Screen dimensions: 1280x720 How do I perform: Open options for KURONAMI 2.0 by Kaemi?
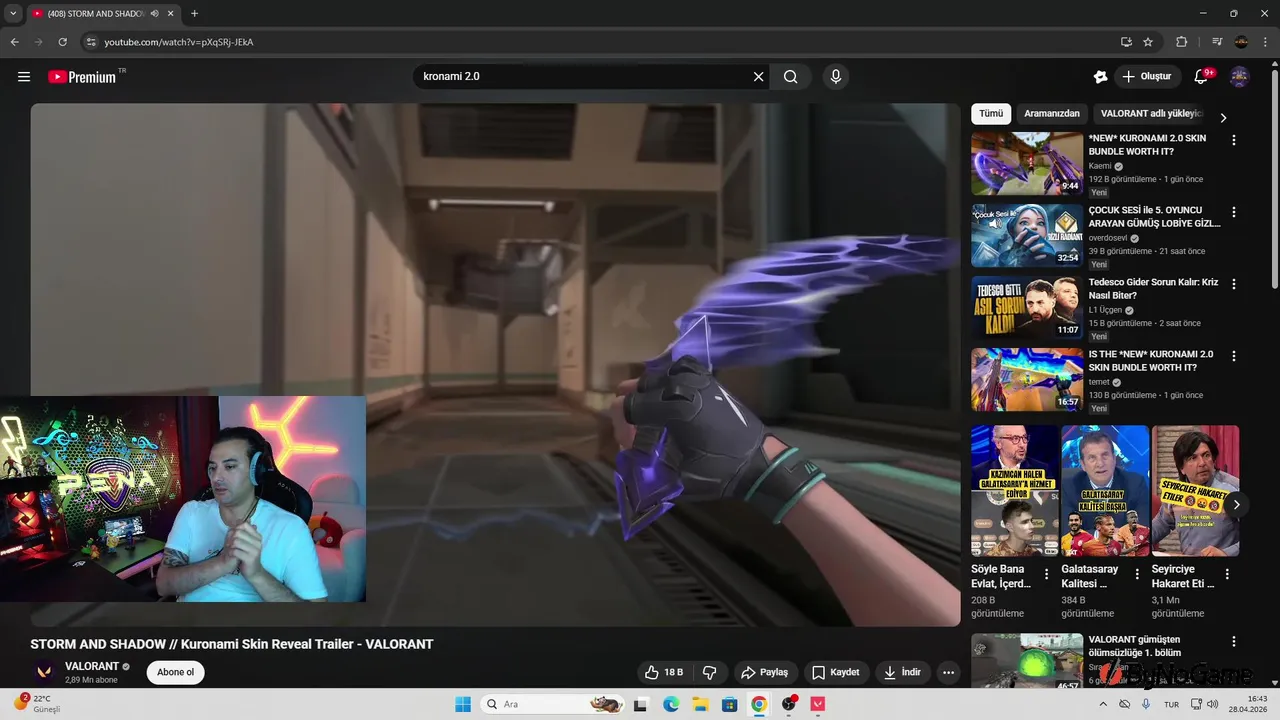click(x=1233, y=140)
